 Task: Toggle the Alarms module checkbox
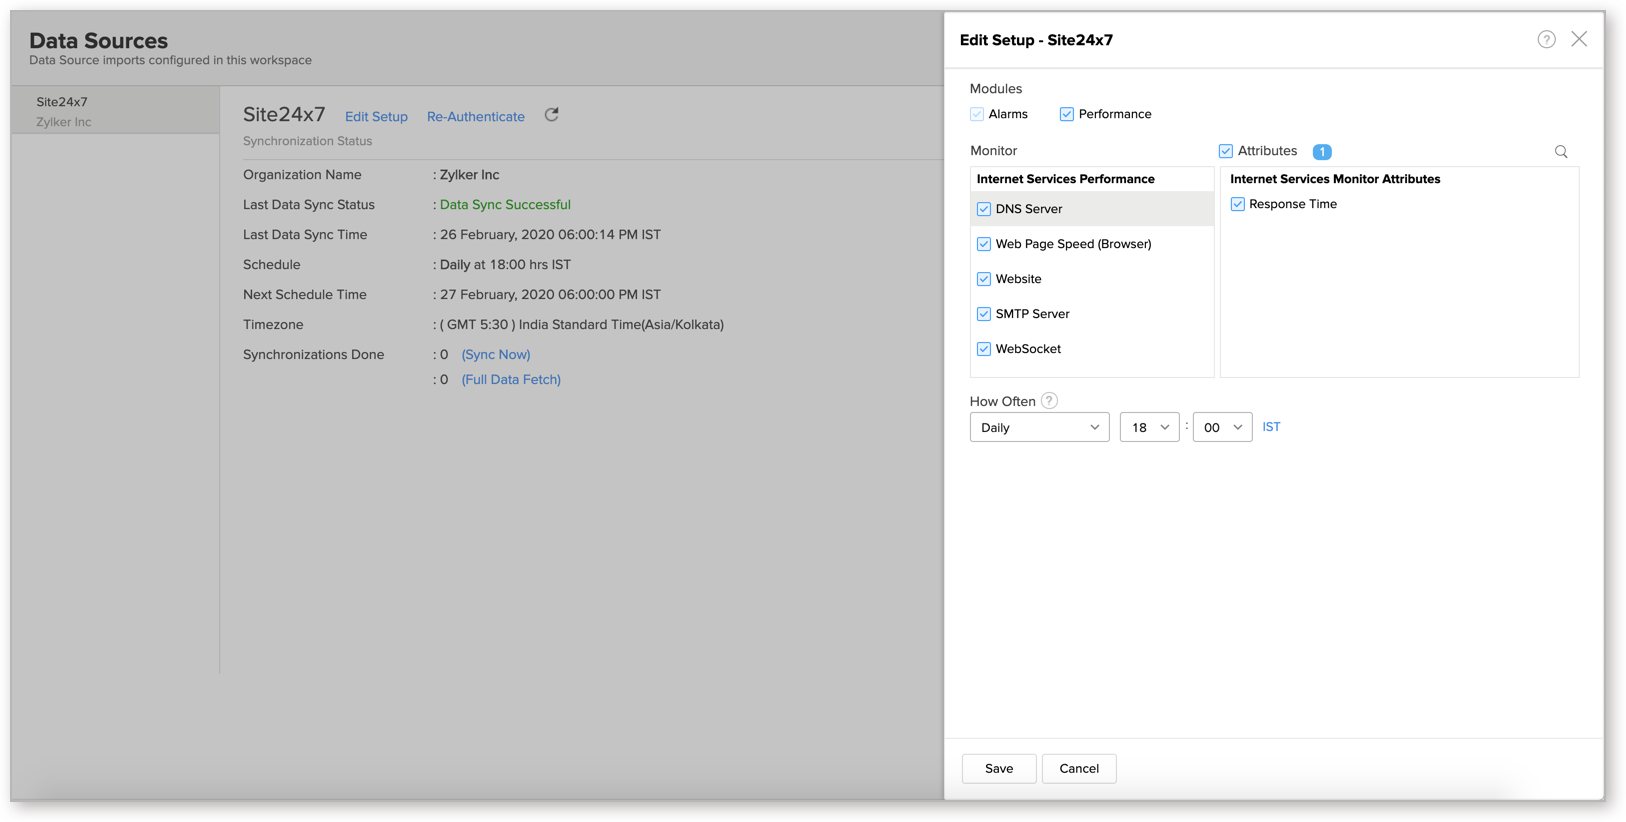[977, 114]
